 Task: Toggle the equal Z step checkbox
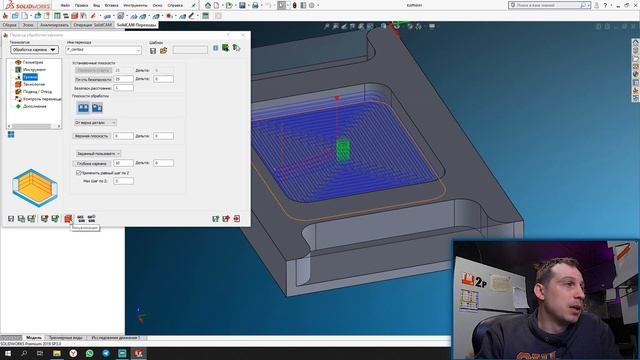pyautogui.click(x=78, y=173)
